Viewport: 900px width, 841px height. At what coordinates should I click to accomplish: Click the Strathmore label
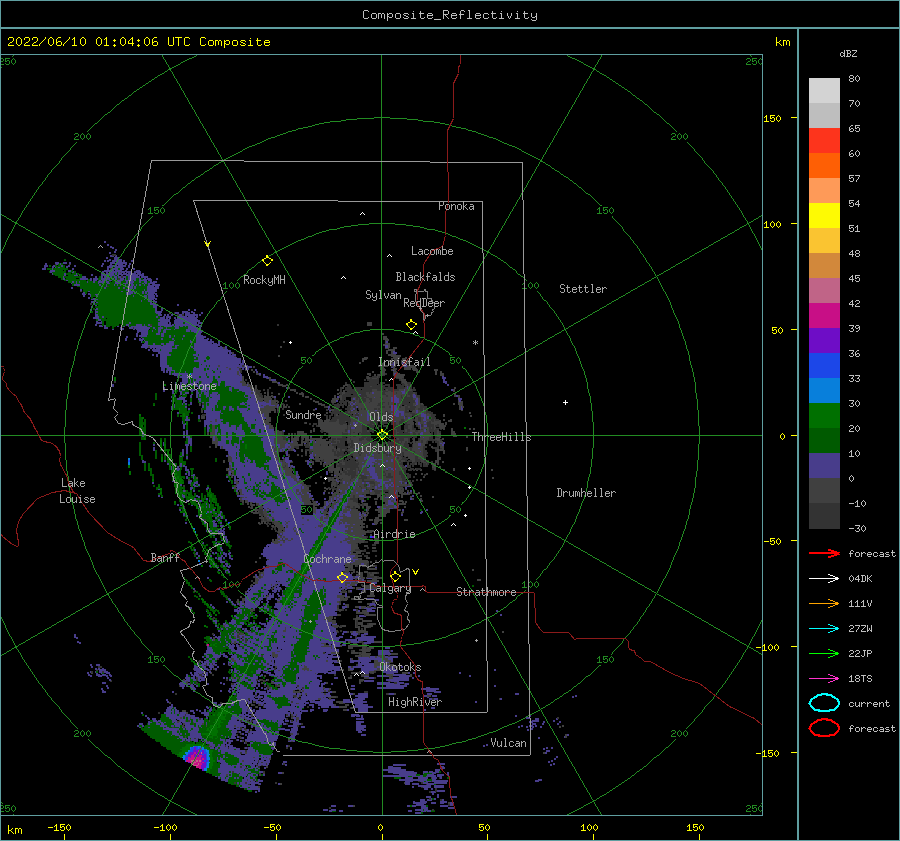486,592
